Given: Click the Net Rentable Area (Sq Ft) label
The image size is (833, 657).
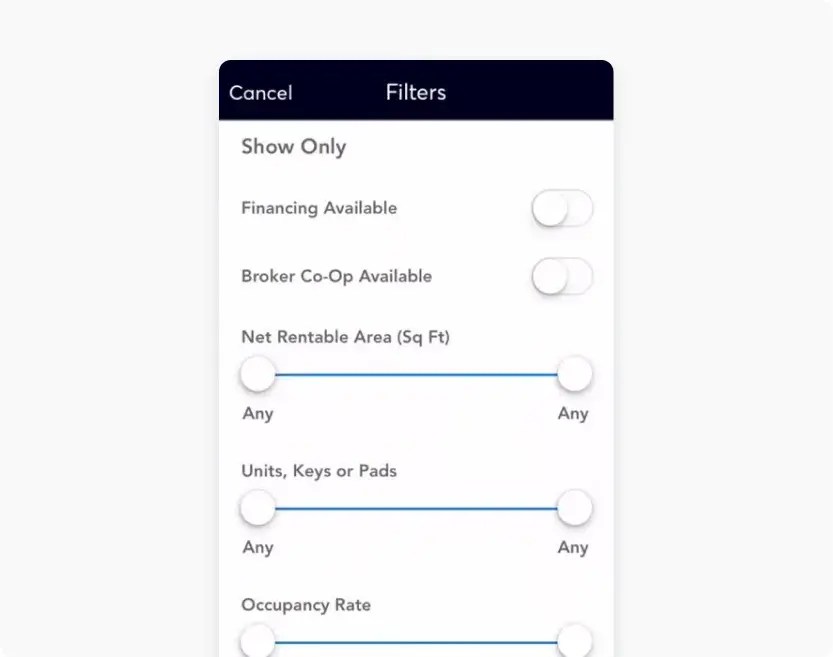Looking at the screenshot, I should pos(346,337).
